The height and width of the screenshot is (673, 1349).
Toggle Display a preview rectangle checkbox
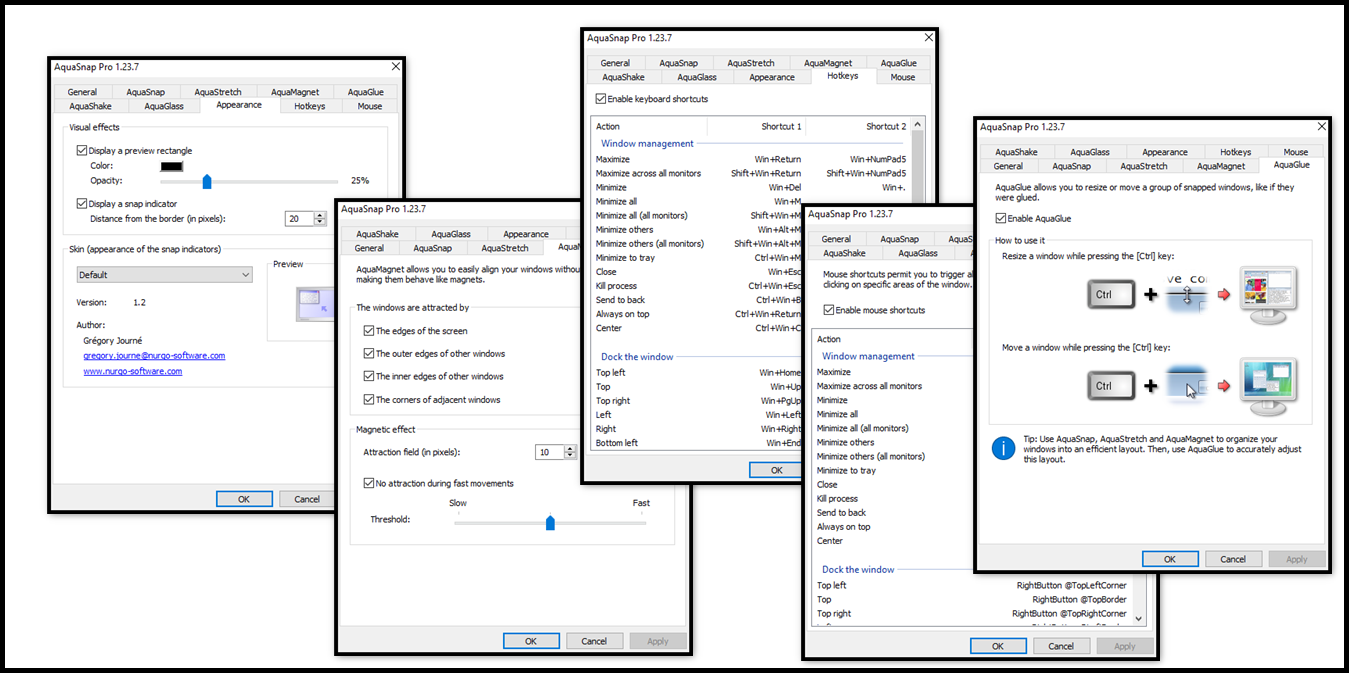pos(82,151)
